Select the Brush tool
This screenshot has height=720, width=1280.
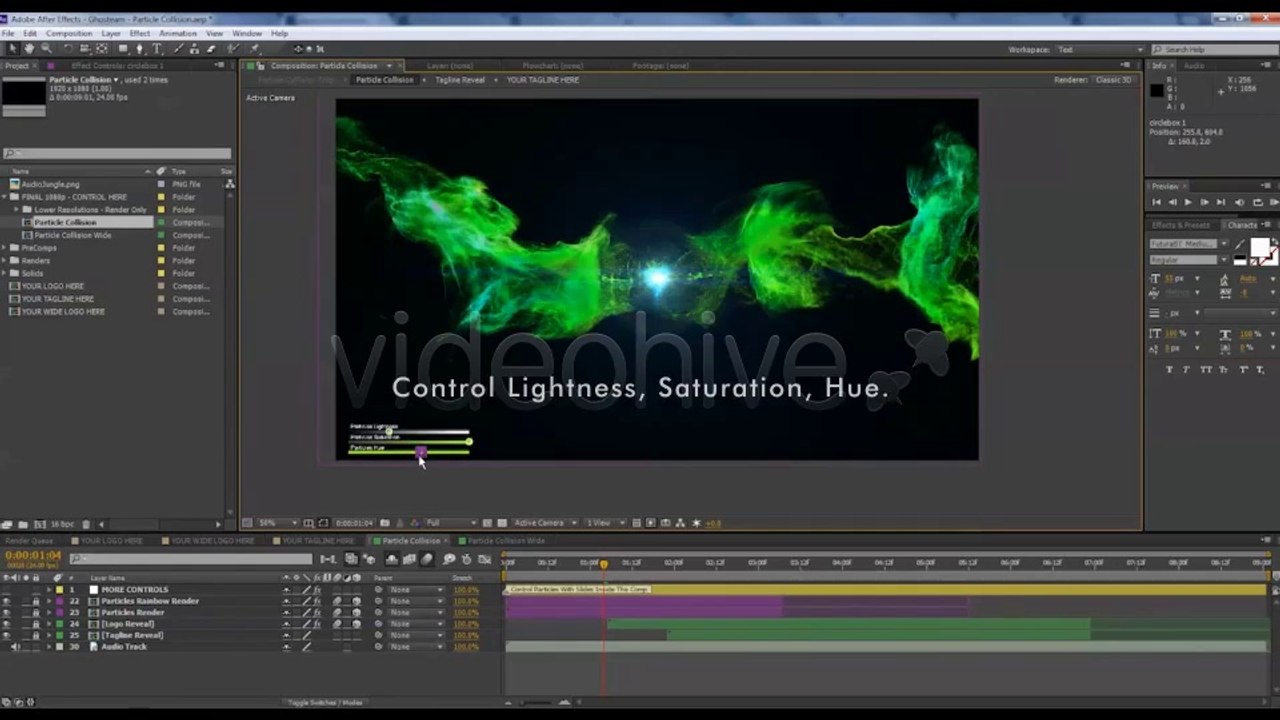[x=179, y=48]
